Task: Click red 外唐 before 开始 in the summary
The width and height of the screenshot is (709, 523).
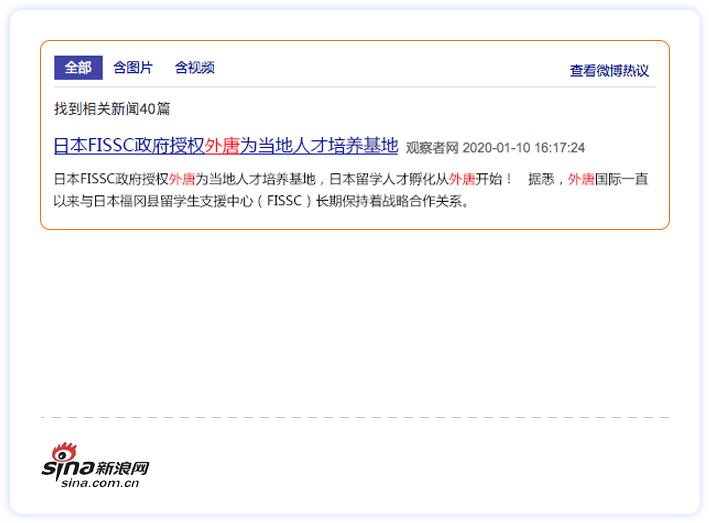Action: (x=461, y=180)
